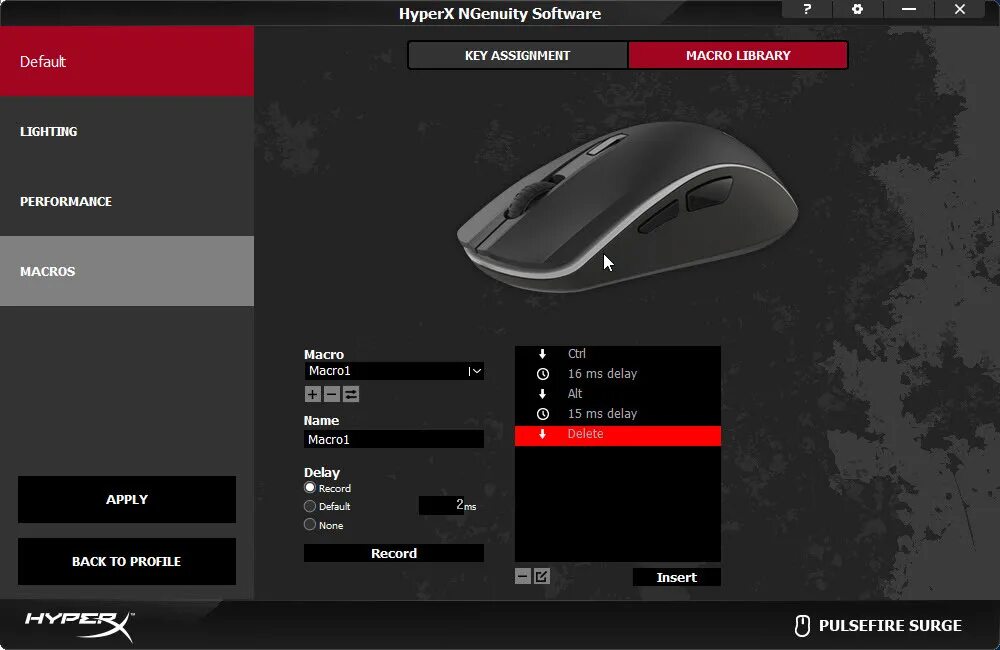Click Back to Profile button
Viewport: 1000px width, 650px height.
[127, 561]
